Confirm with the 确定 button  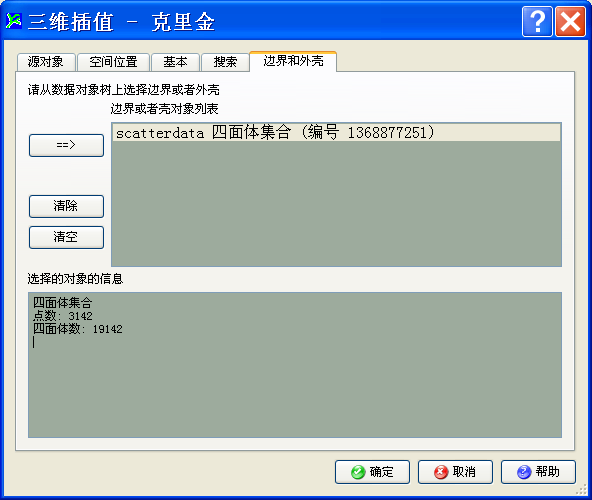372,472
